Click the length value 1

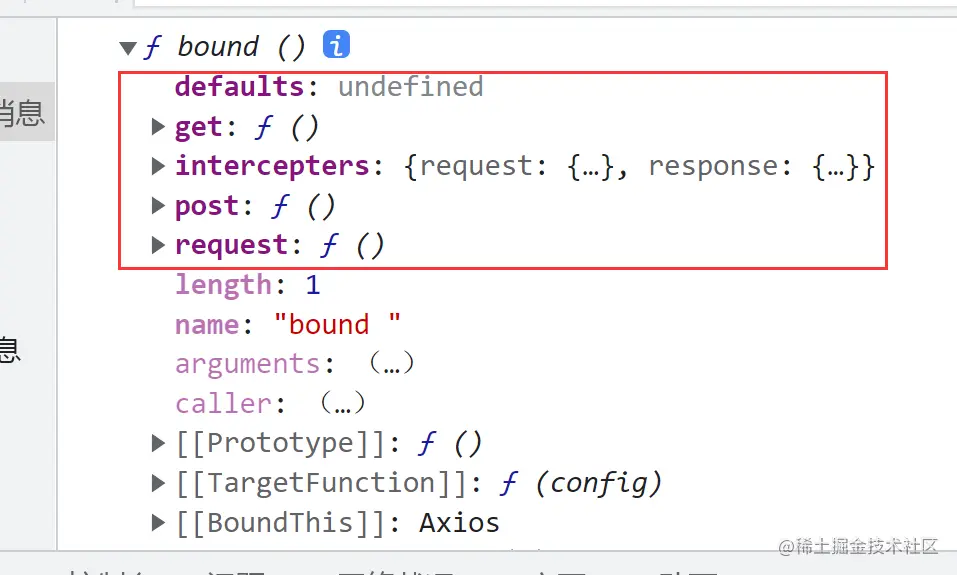(x=312, y=285)
